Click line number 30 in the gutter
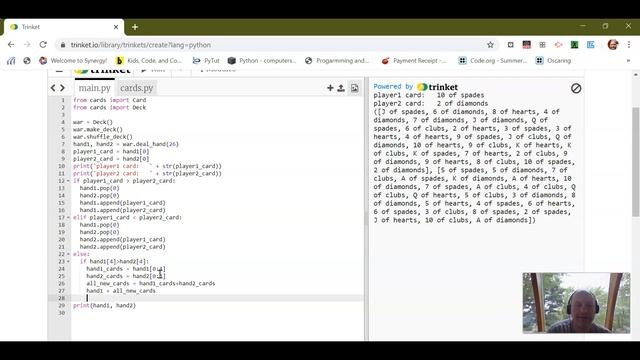 [x=62, y=313]
